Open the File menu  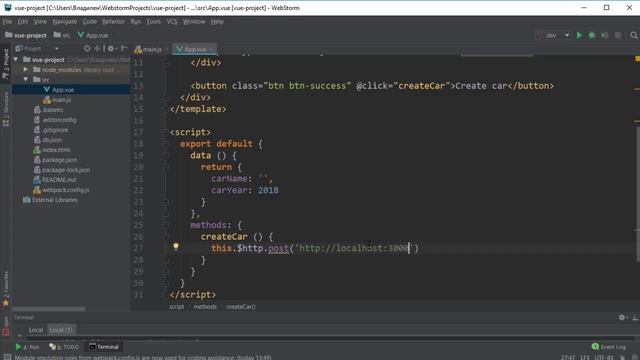(x=7, y=22)
